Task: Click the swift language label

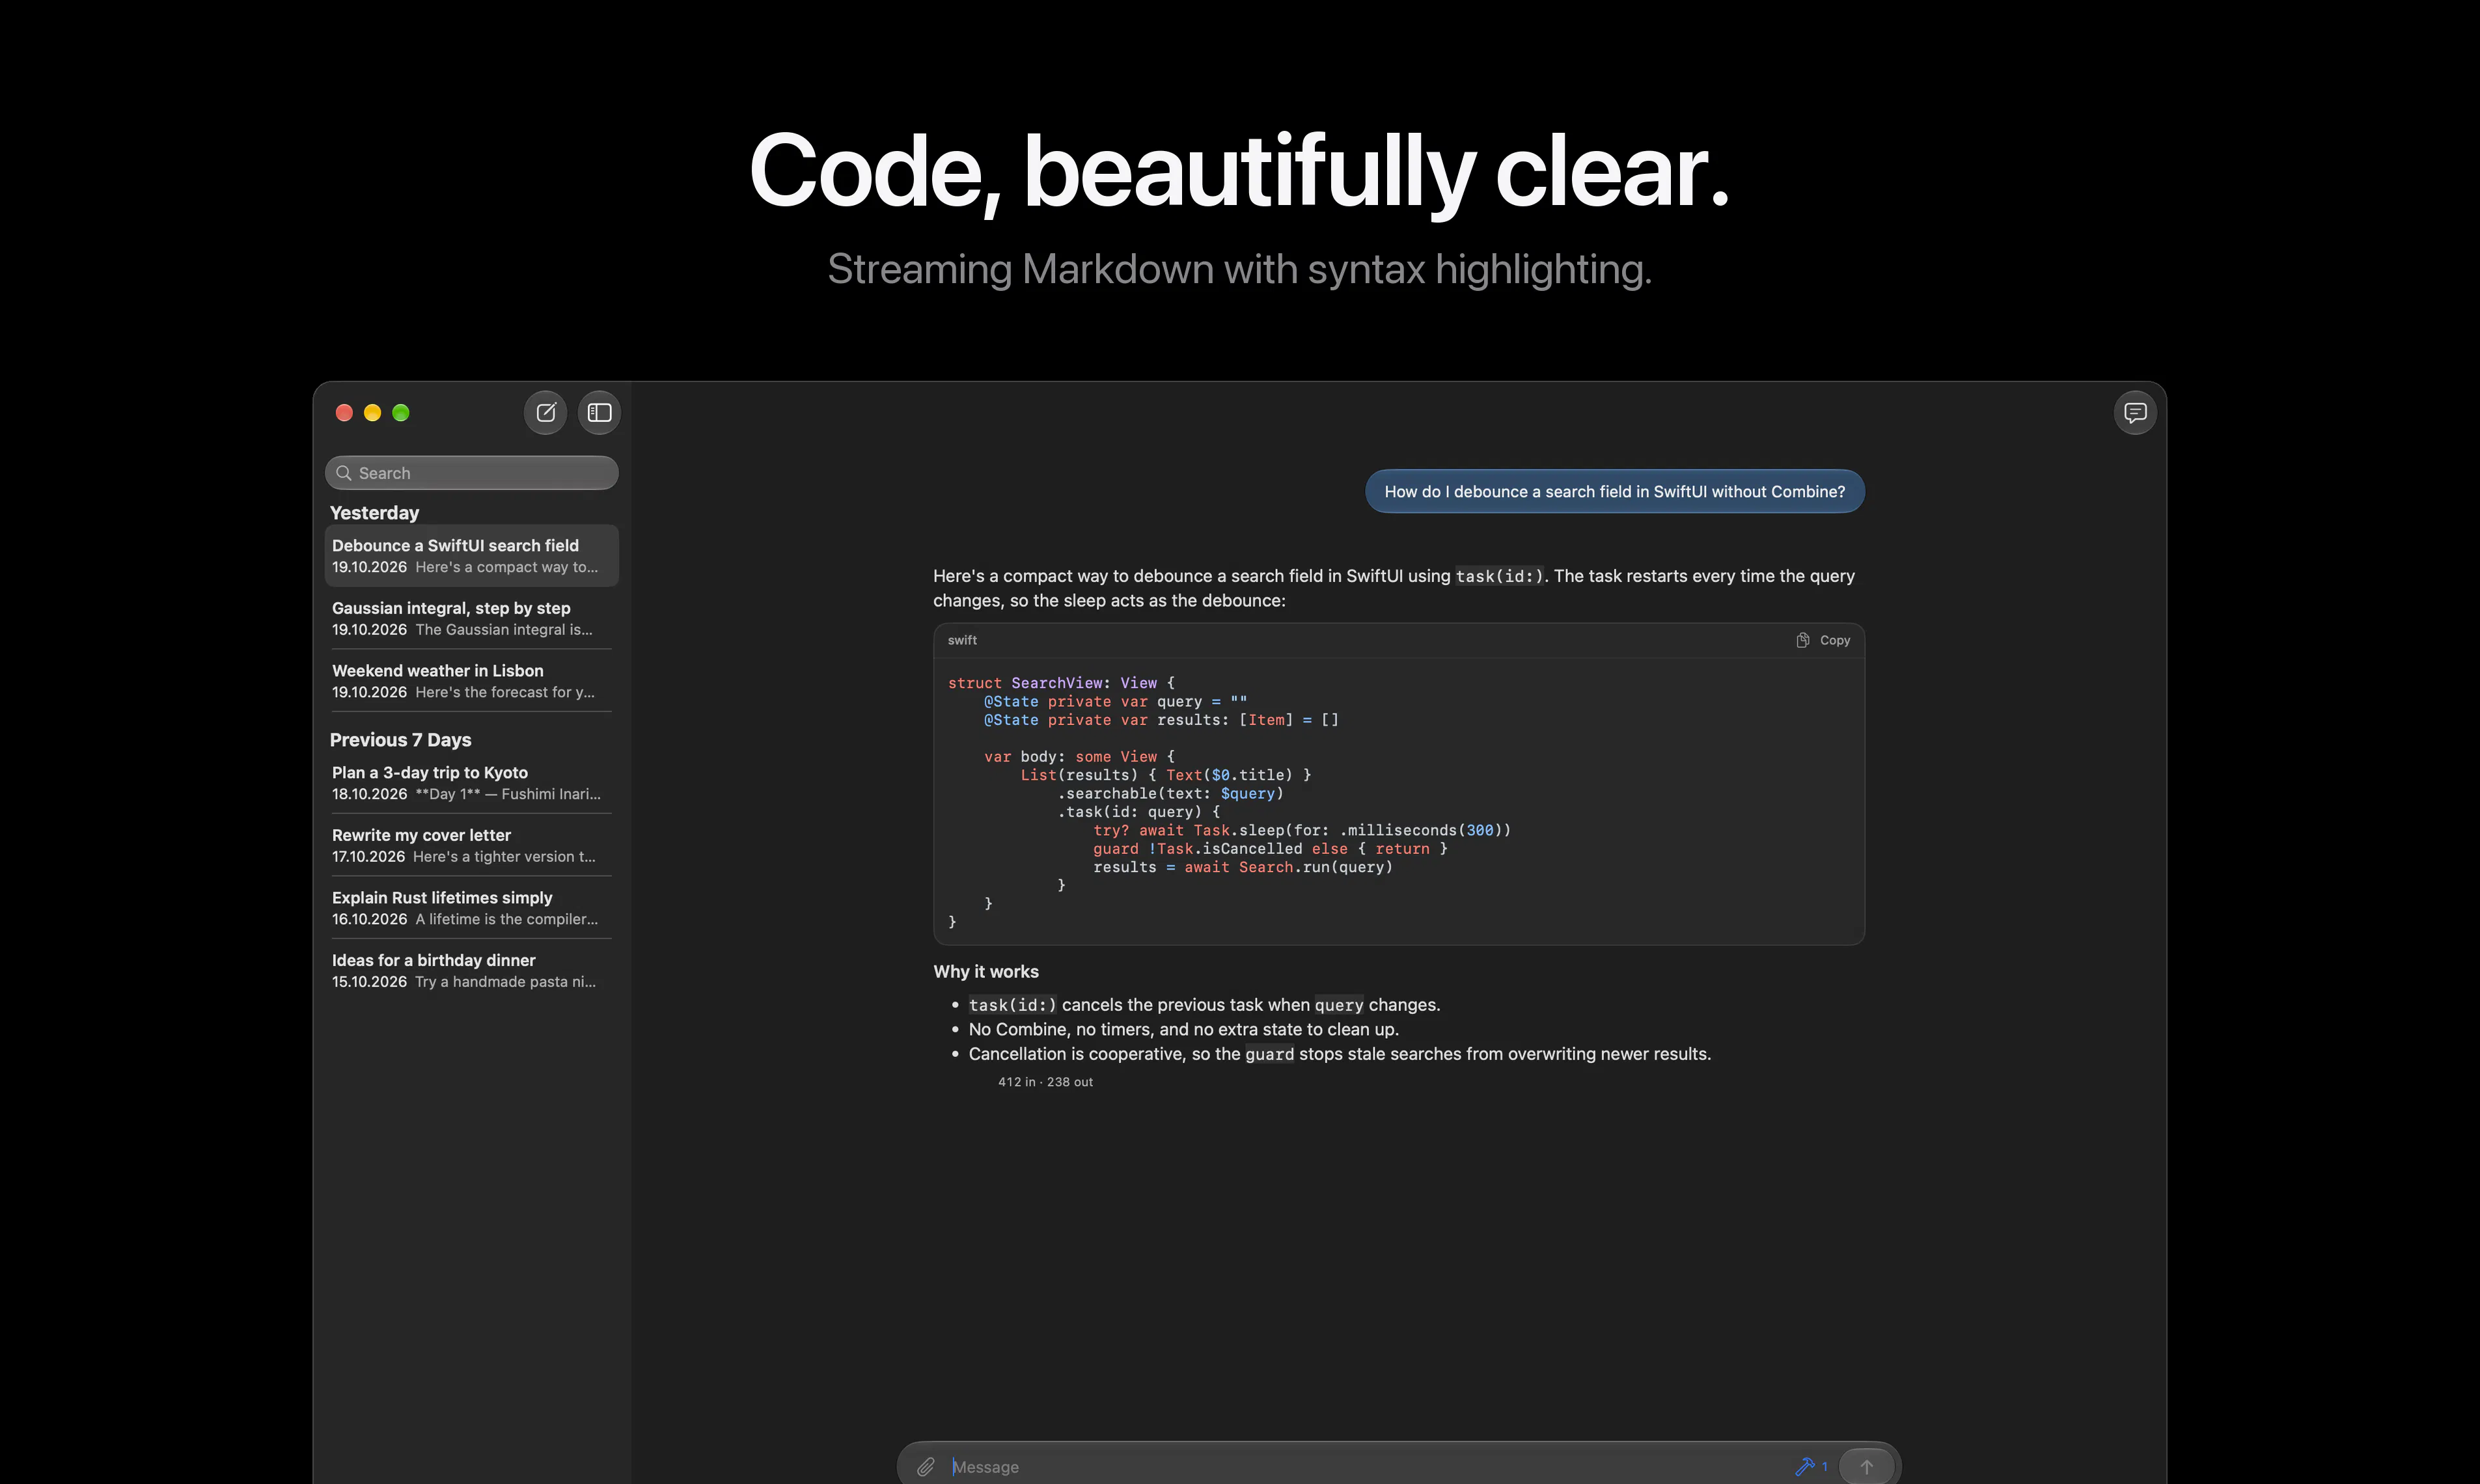Action: coord(962,640)
